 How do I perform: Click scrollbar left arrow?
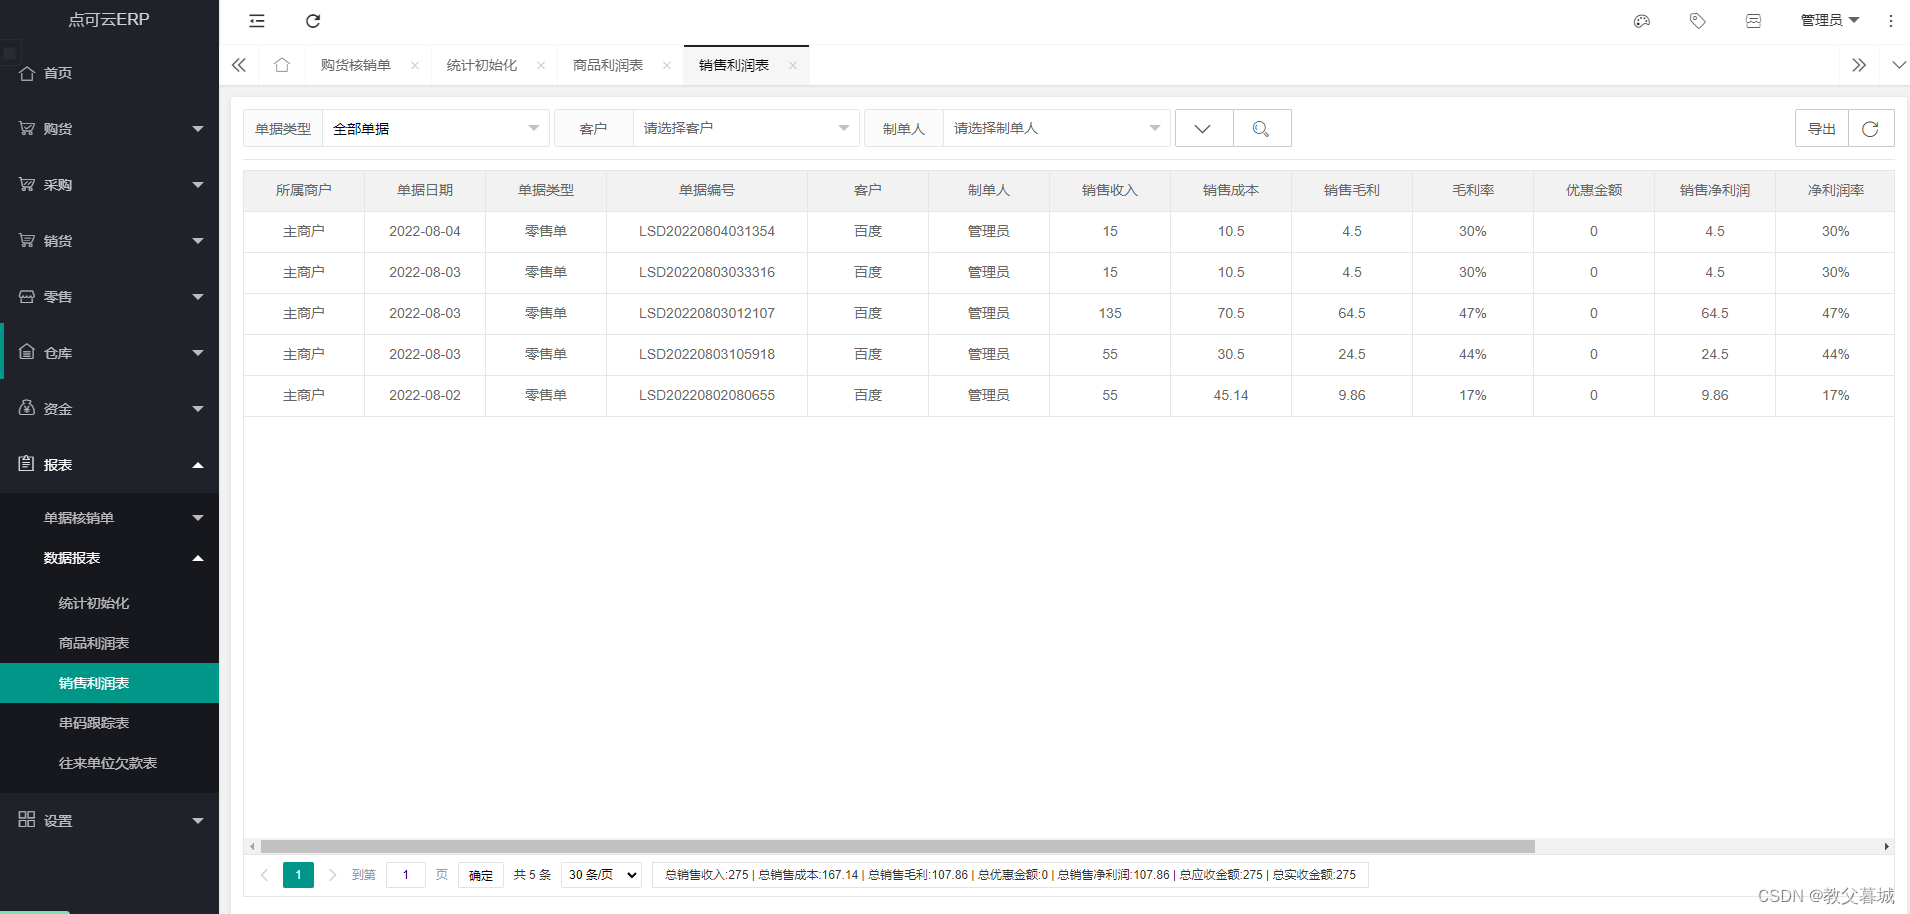click(252, 846)
